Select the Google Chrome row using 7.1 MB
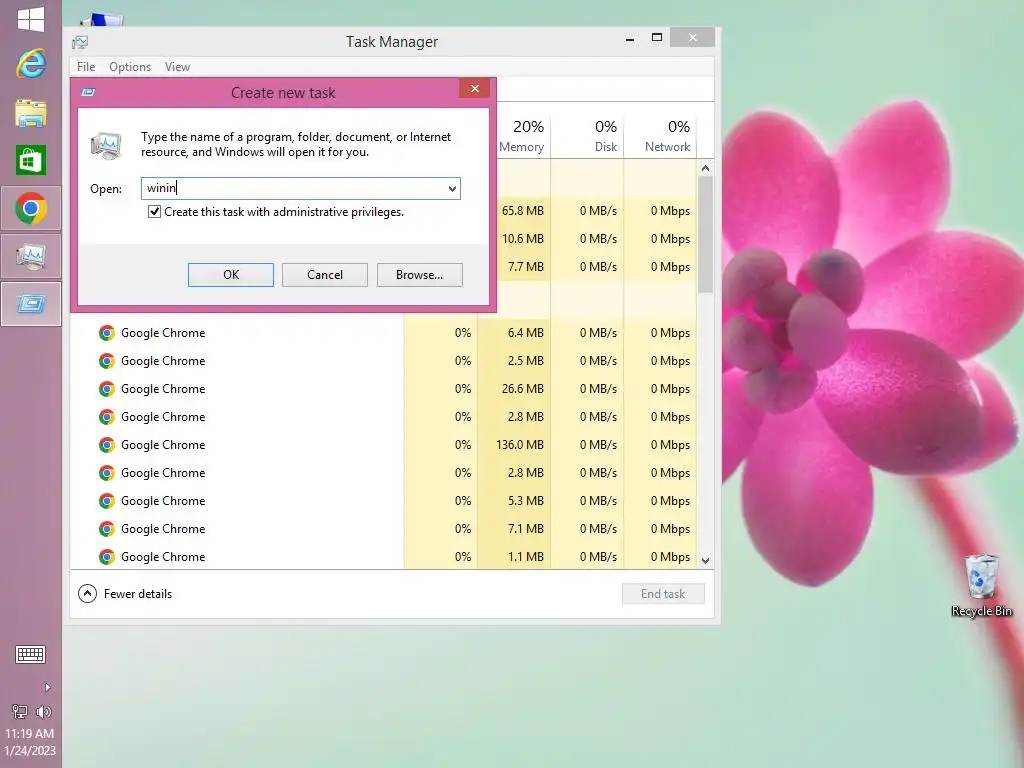This screenshot has height=768, width=1024. pyautogui.click(x=383, y=529)
